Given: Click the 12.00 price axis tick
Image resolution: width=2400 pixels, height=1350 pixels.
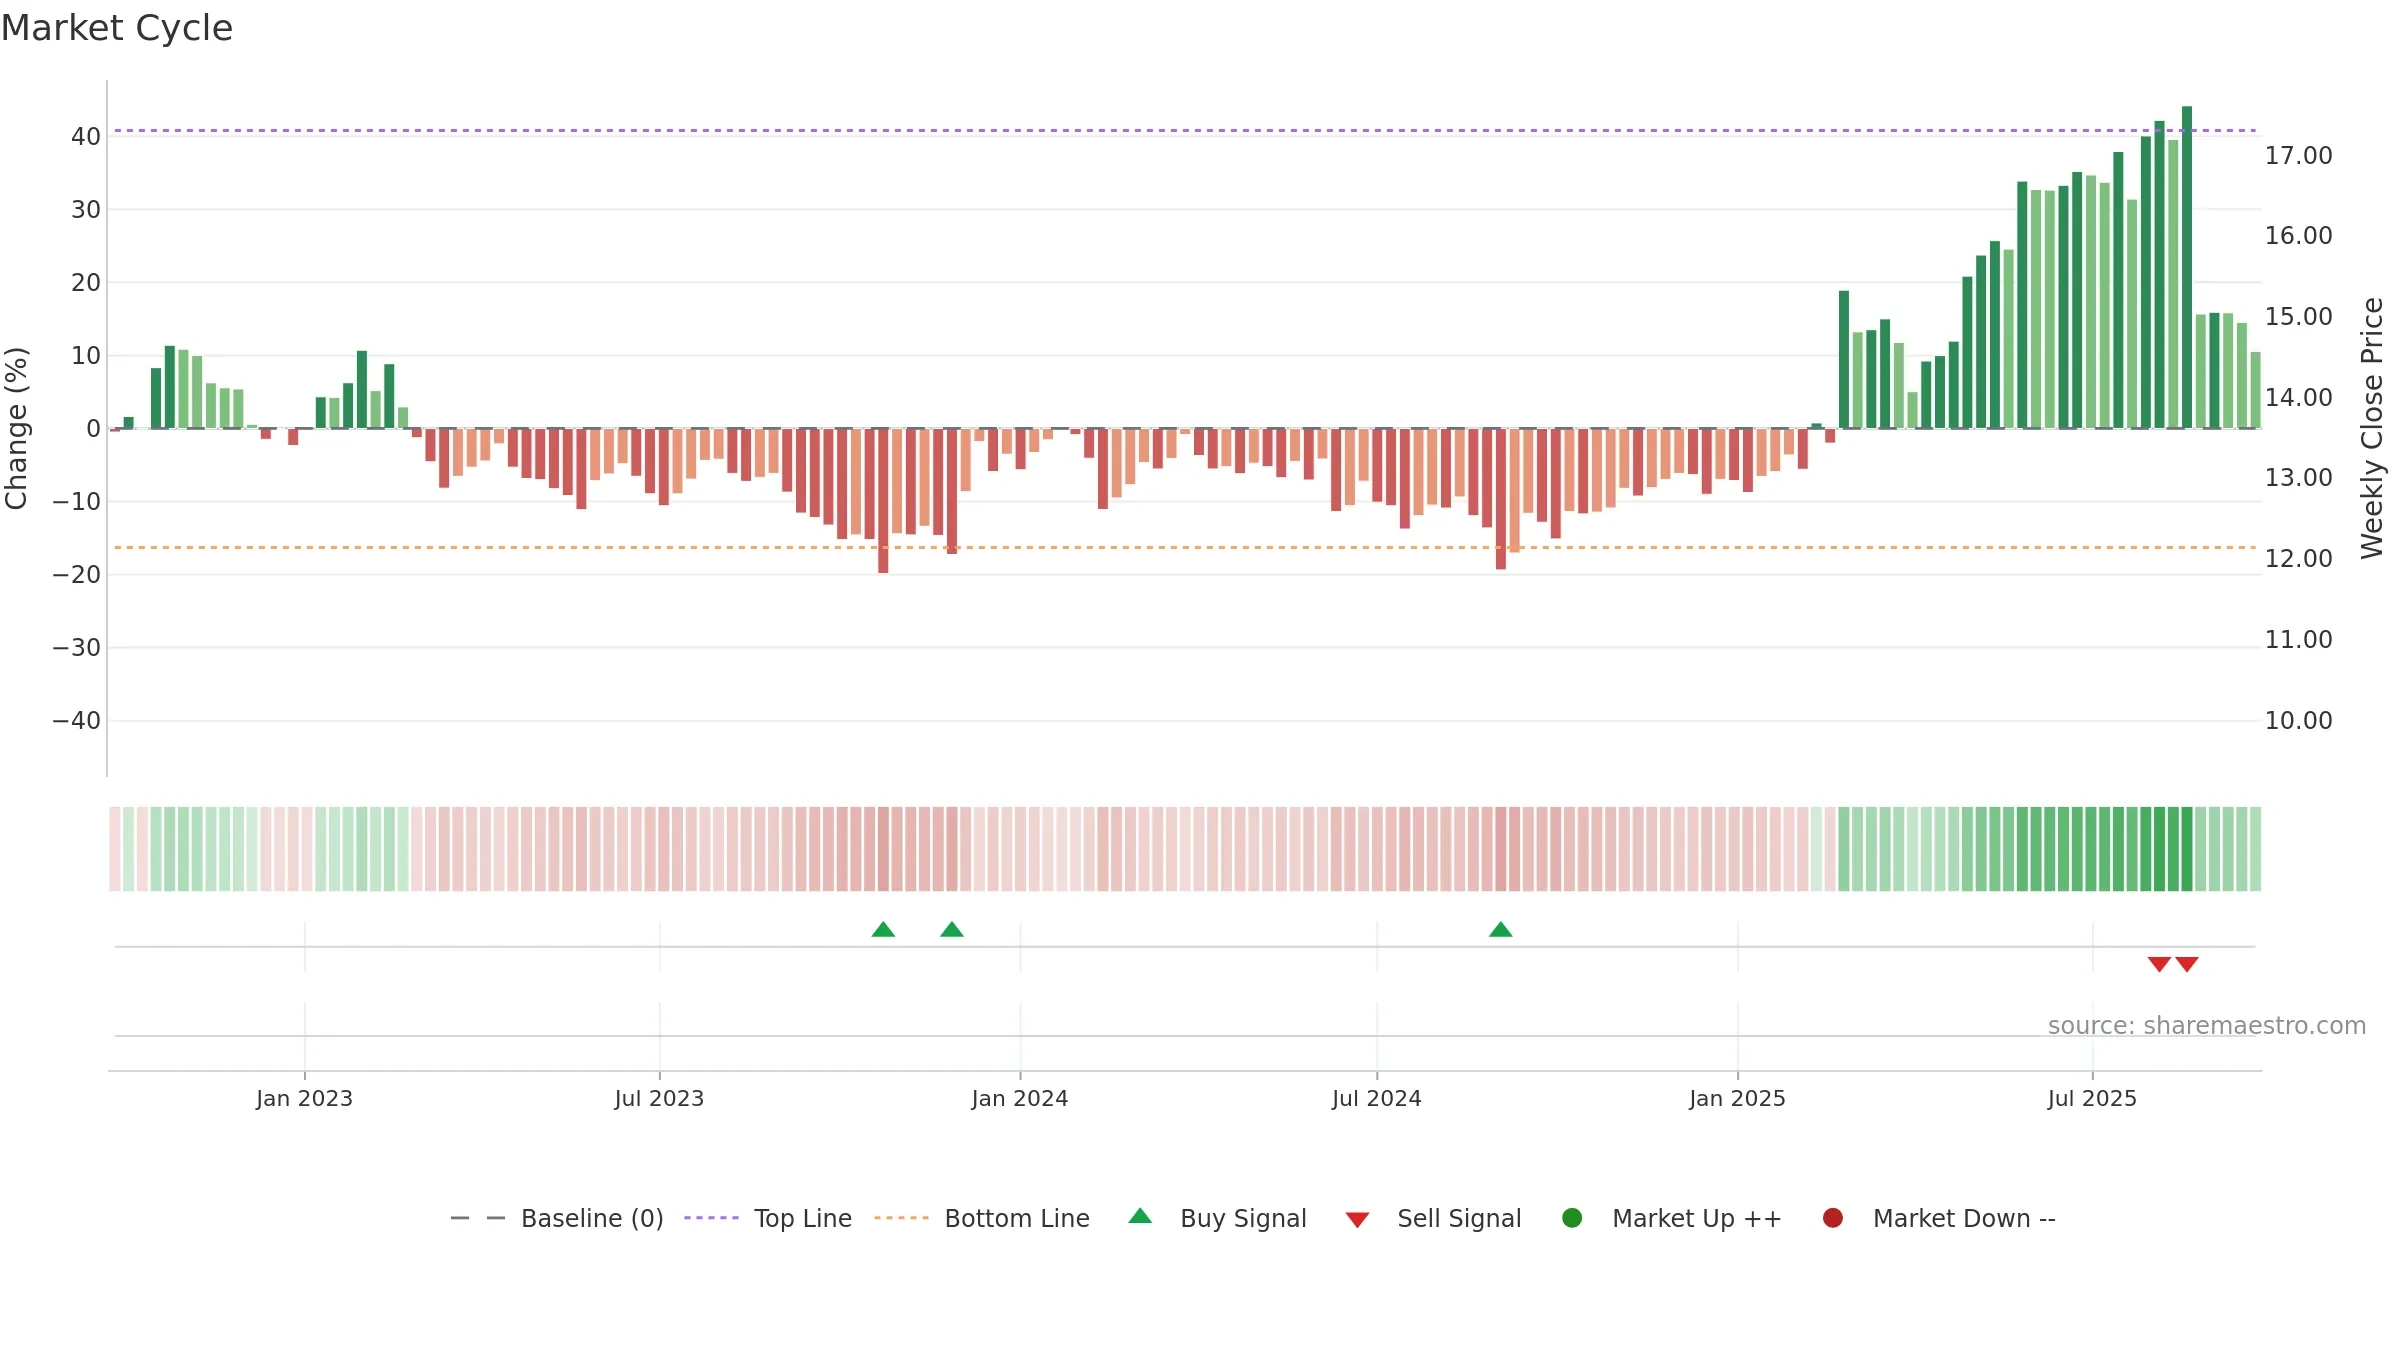Looking at the screenshot, I should click(2298, 559).
